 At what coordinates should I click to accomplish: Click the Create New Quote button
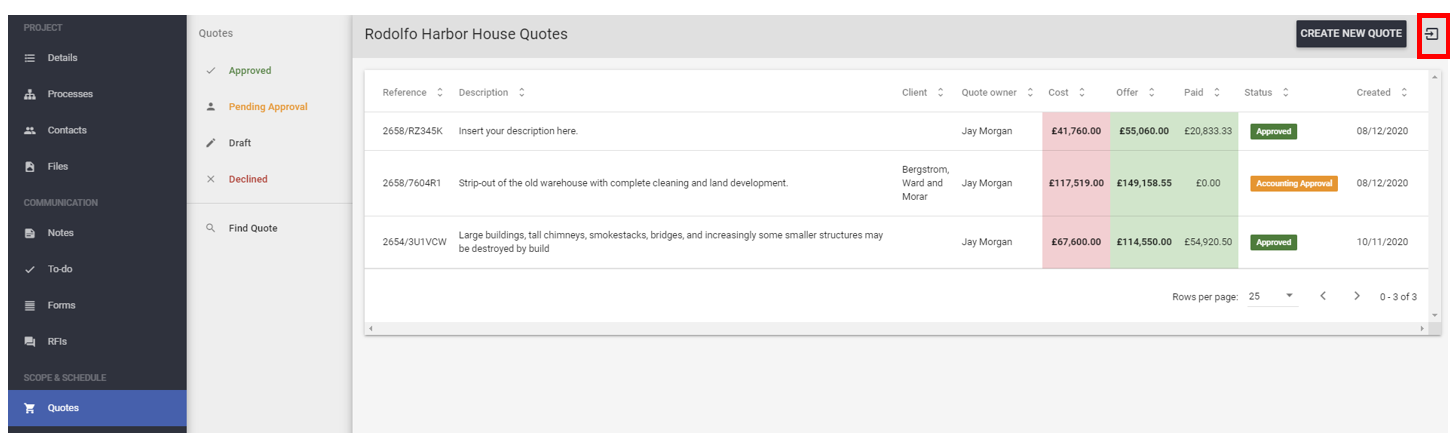(1351, 34)
